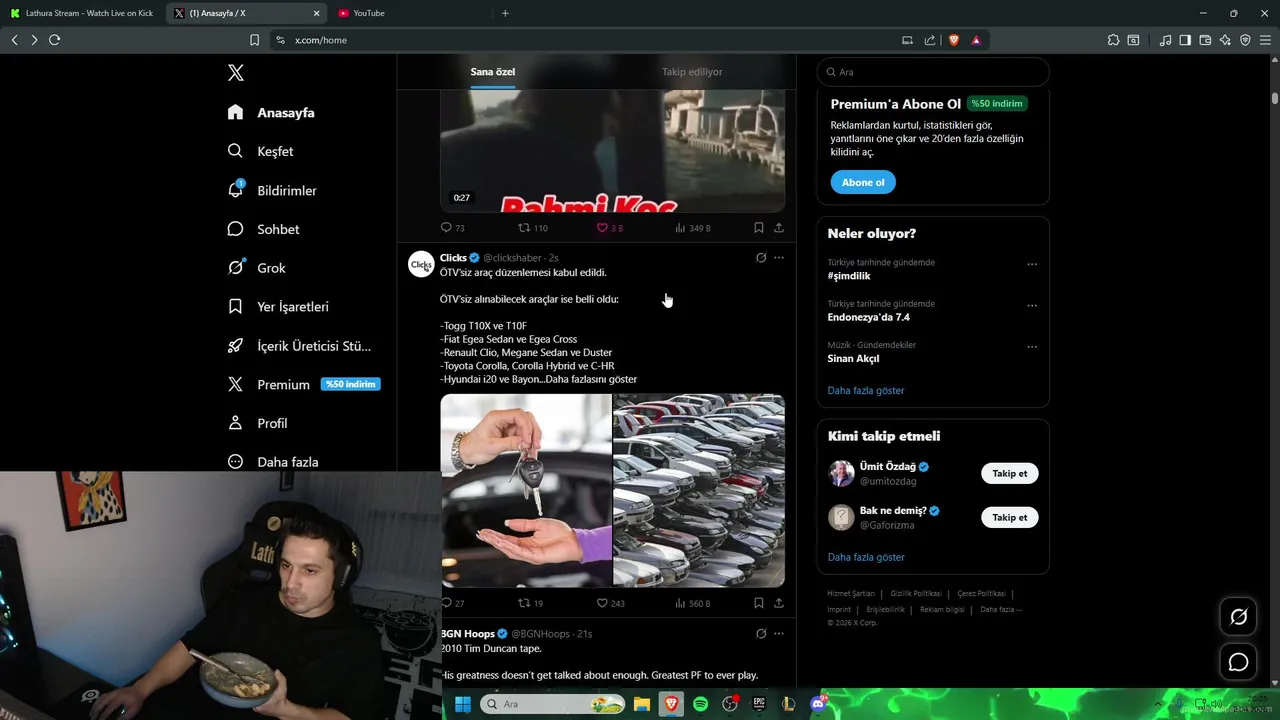
Task: Click the X logo in the sidebar
Action: [236, 73]
